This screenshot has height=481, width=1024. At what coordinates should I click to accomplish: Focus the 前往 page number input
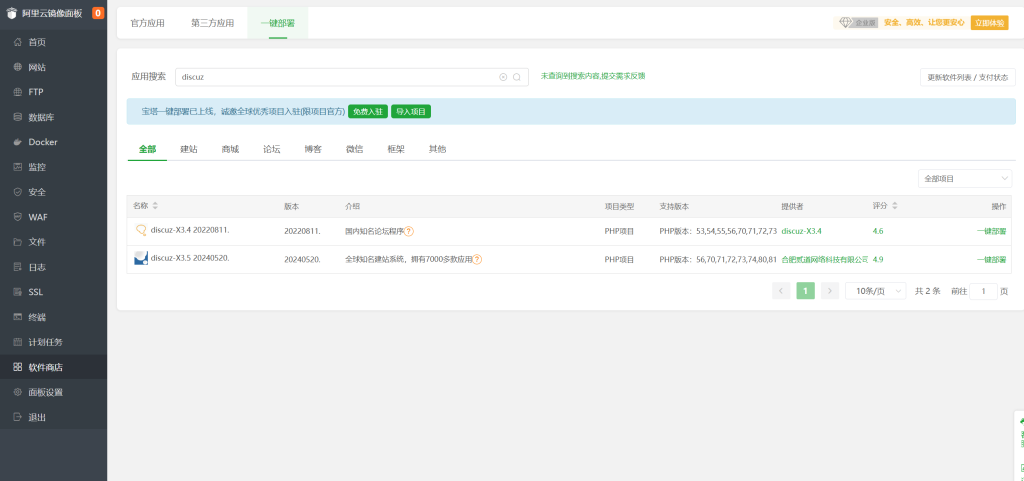click(984, 291)
